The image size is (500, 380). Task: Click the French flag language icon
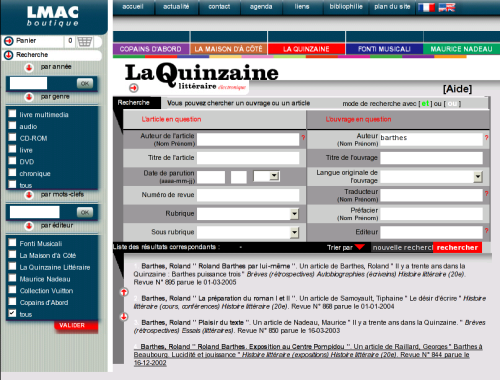(426, 7)
